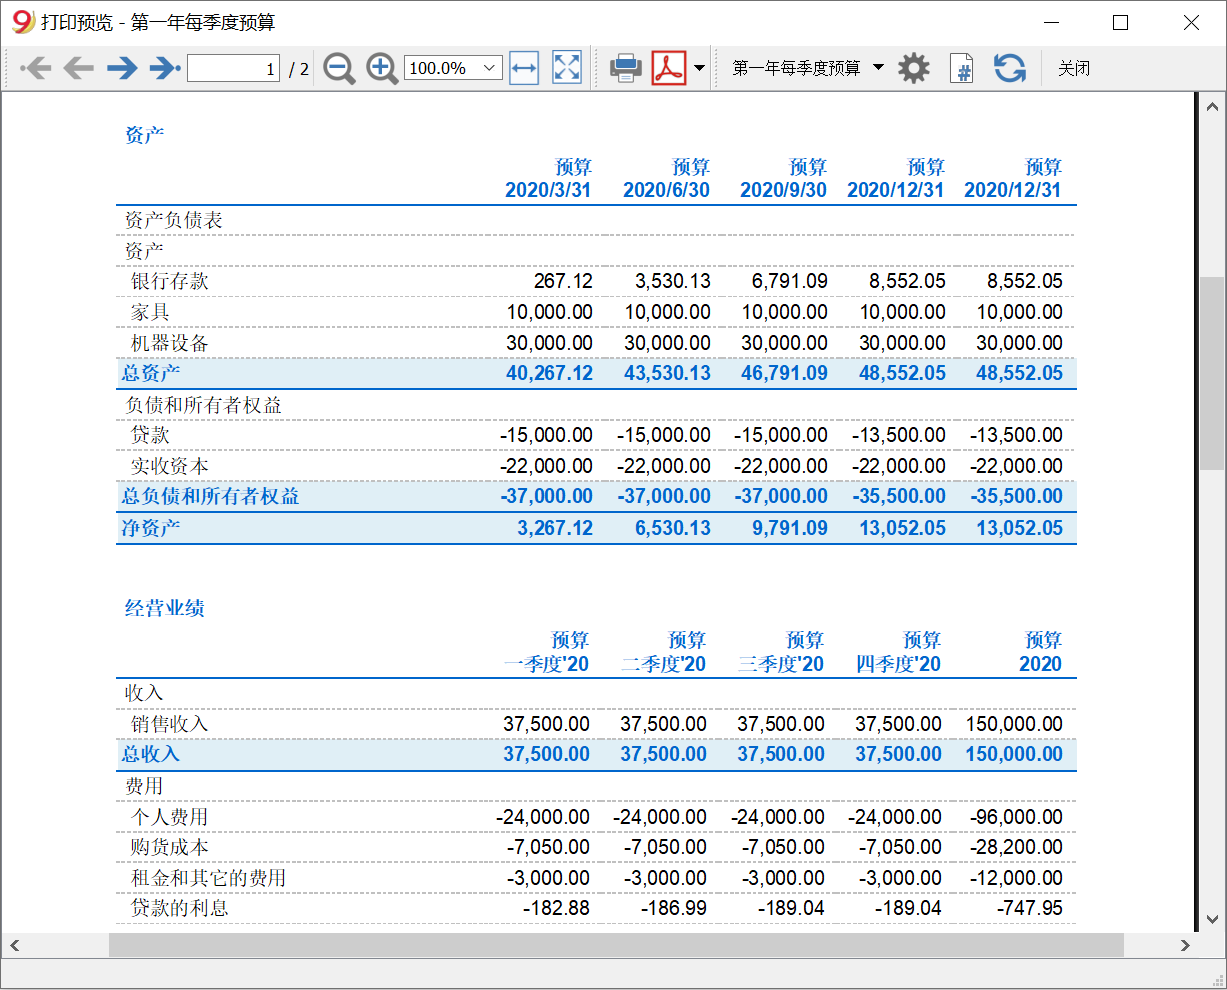The width and height of the screenshot is (1227, 990).
Task: Click the 负债和所有者权益 heading row
Action: click(203, 405)
